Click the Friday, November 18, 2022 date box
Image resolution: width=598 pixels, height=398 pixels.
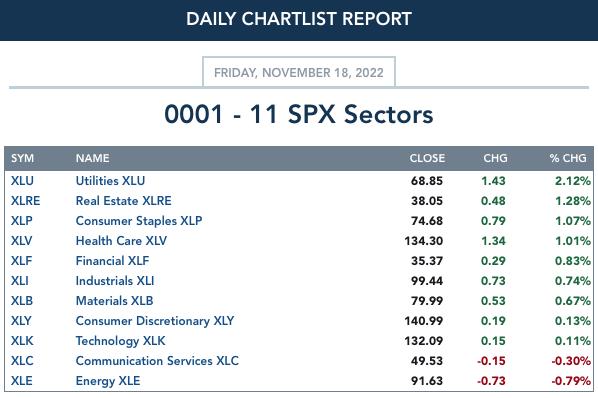(299, 72)
